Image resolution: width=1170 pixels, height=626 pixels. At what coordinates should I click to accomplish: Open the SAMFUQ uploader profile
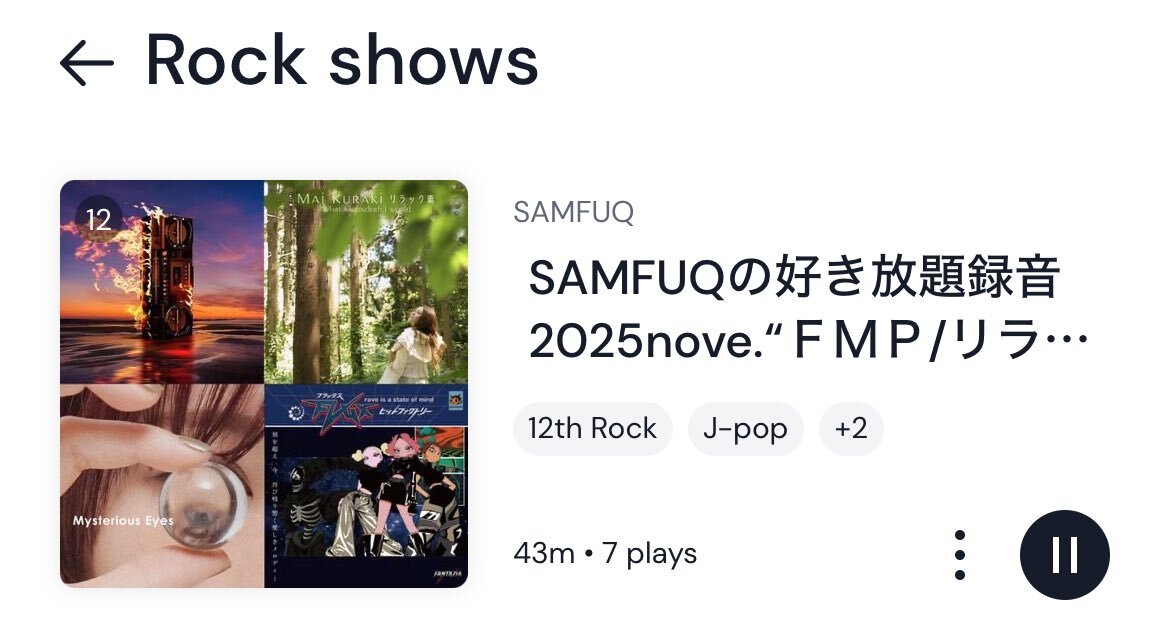tap(573, 212)
